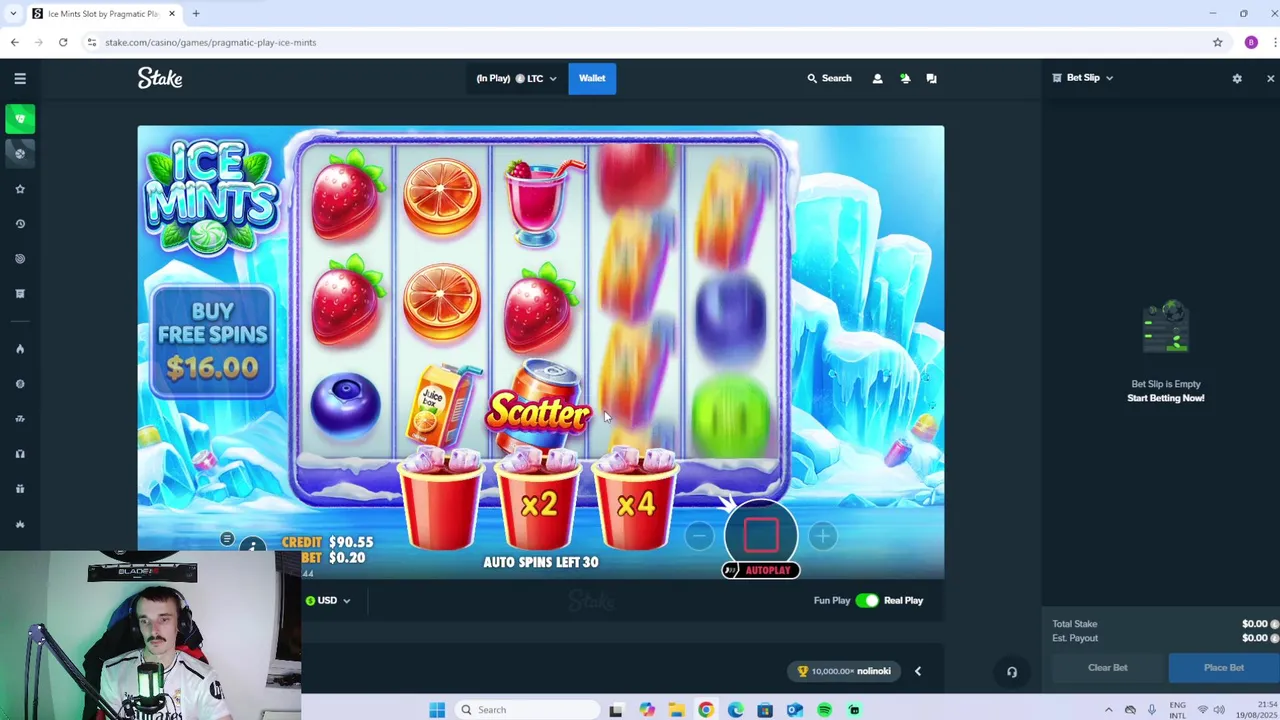The width and height of the screenshot is (1280, 720).
Task: Open the Windows Start menu
Action: coord(437,710)
